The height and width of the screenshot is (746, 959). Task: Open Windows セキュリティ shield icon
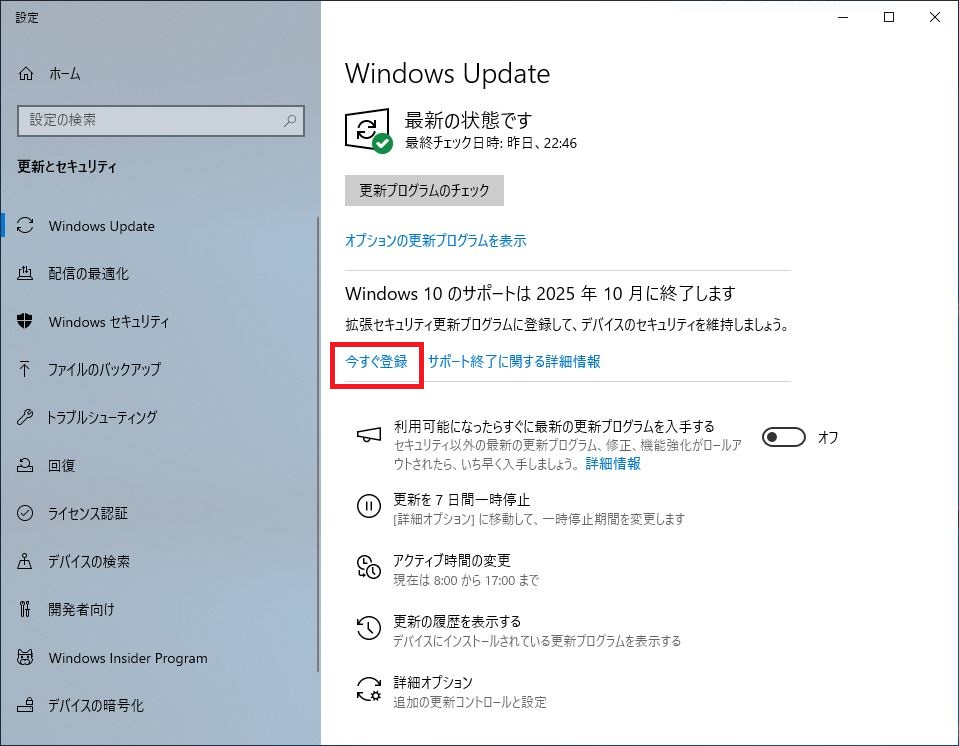click(27, 322)
